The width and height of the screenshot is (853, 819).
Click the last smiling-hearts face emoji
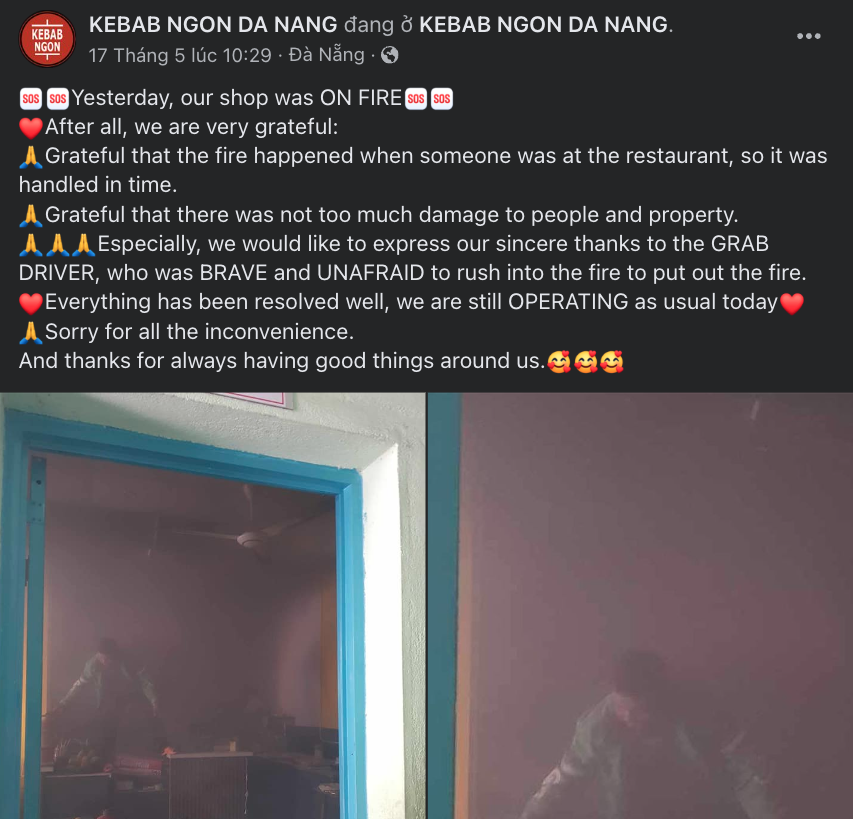612,362
